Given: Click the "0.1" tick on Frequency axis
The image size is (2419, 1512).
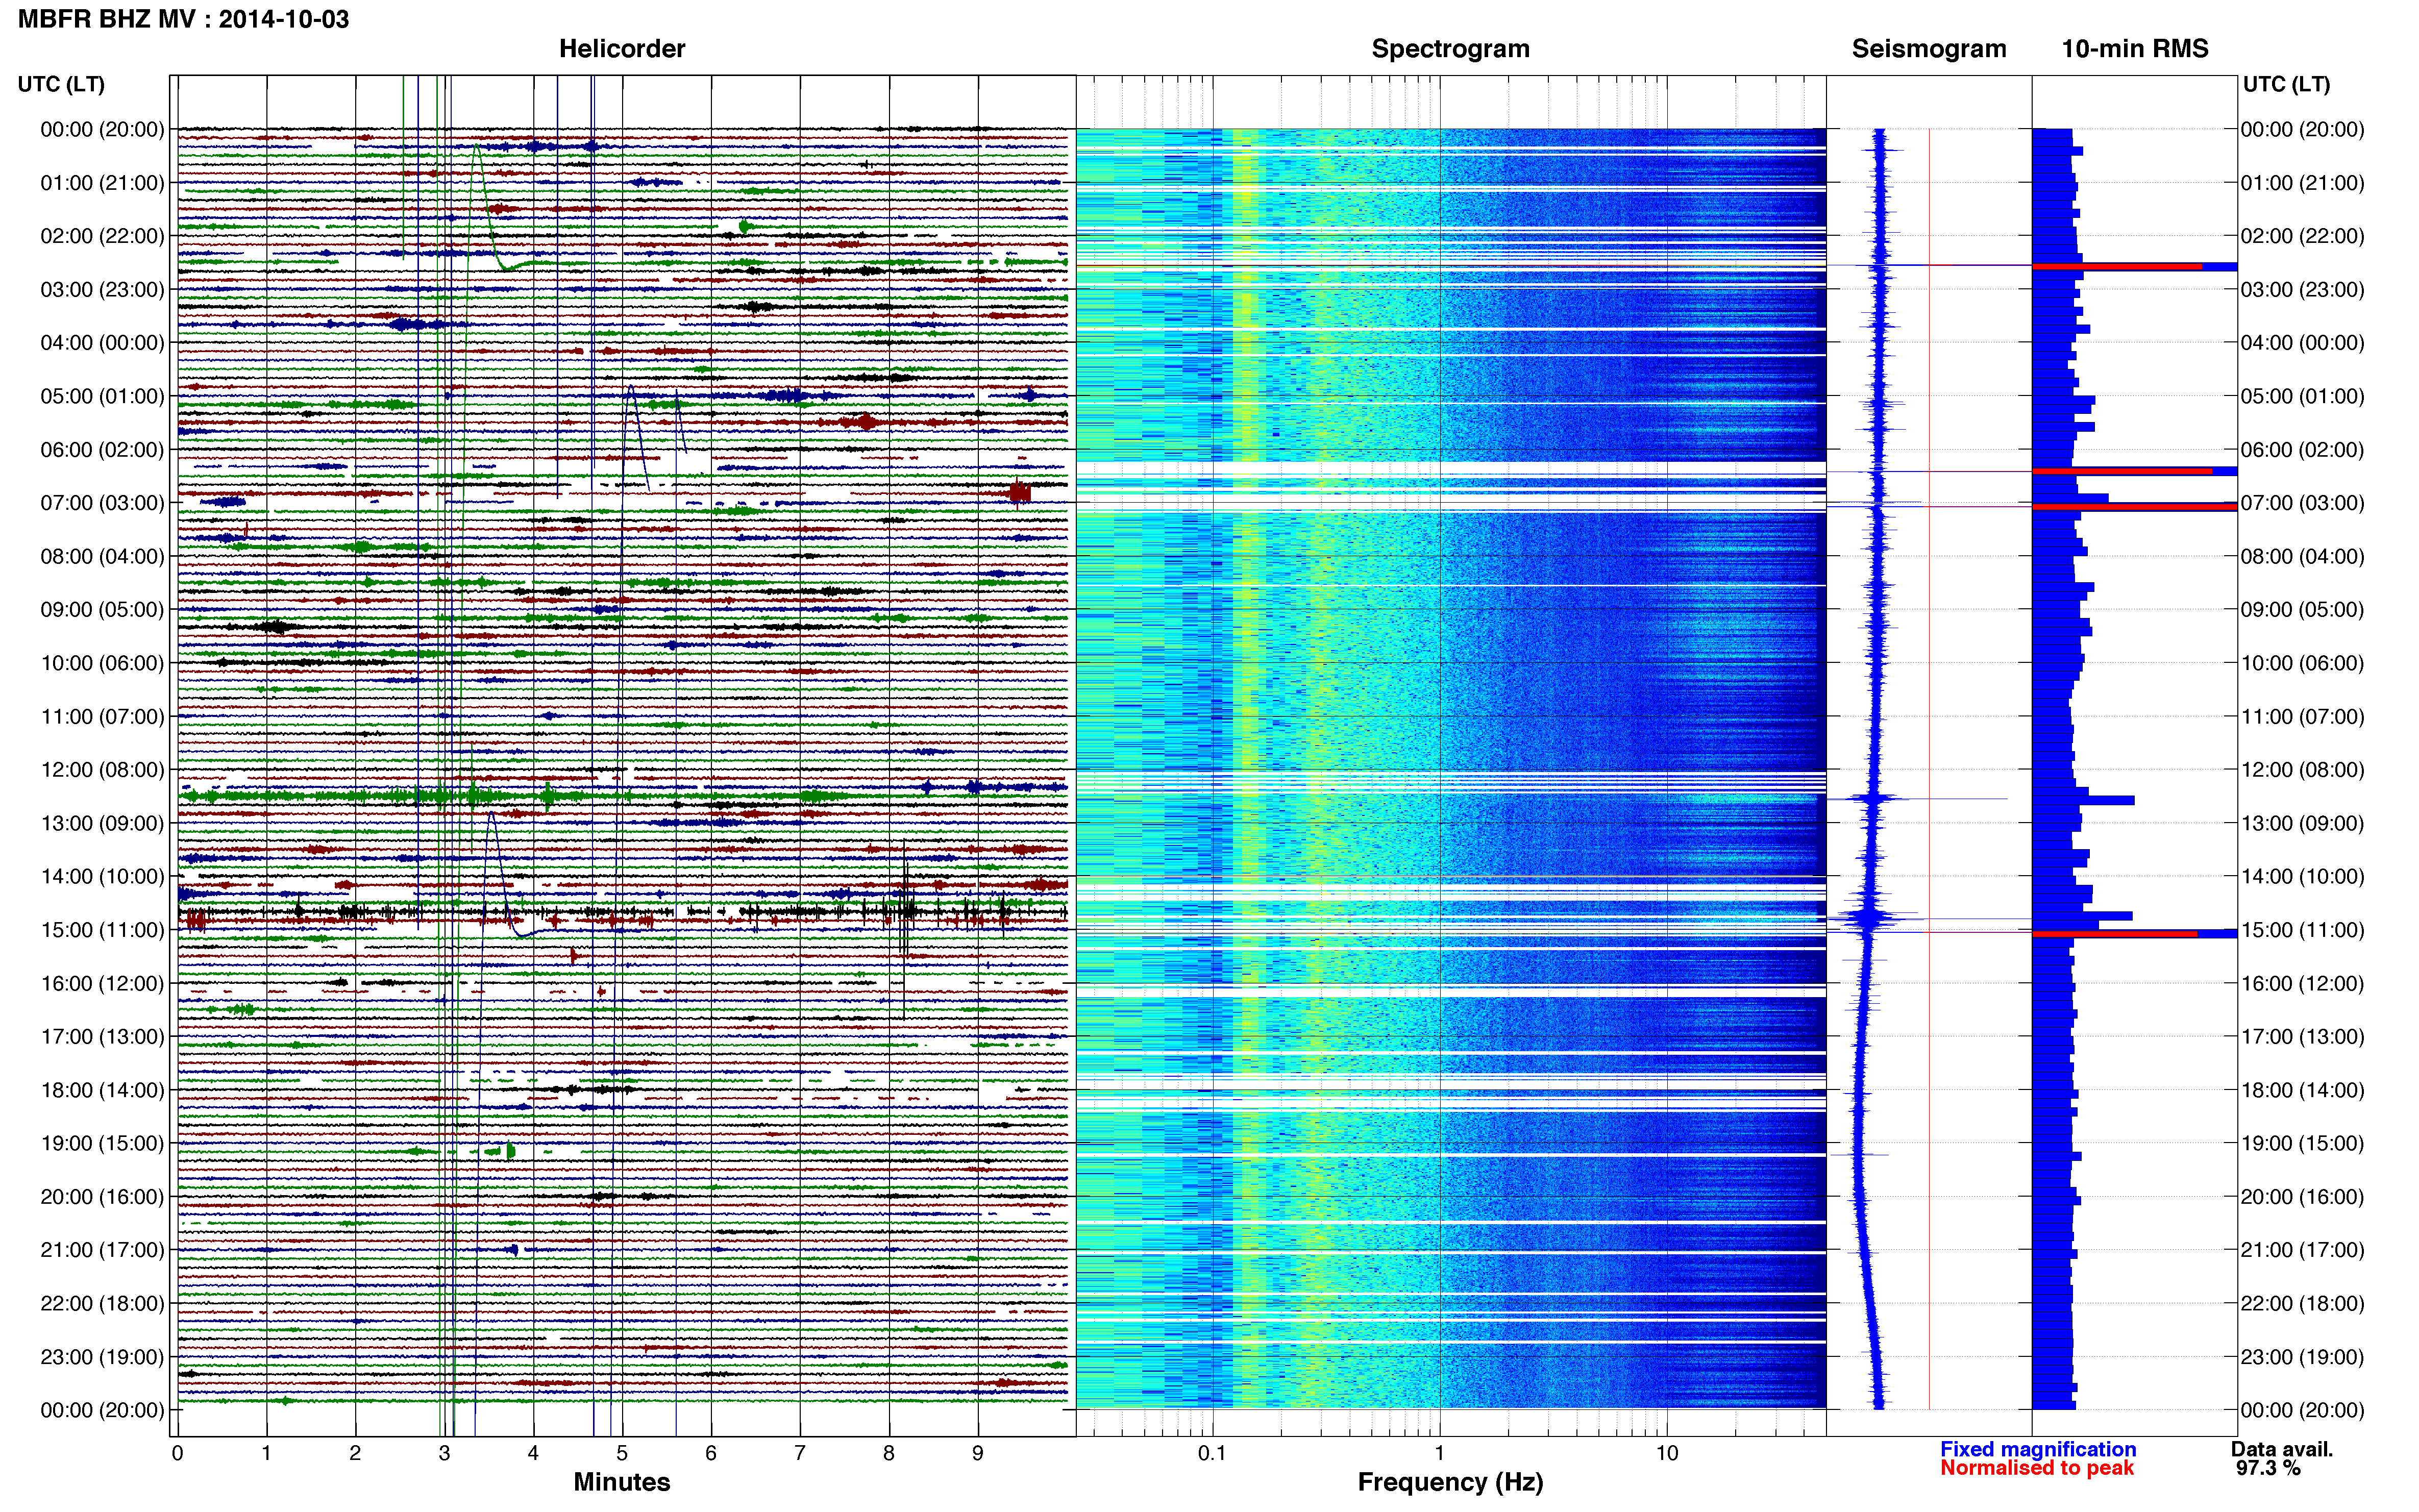Looking at the screenshot, I should coord(1212,1453).
